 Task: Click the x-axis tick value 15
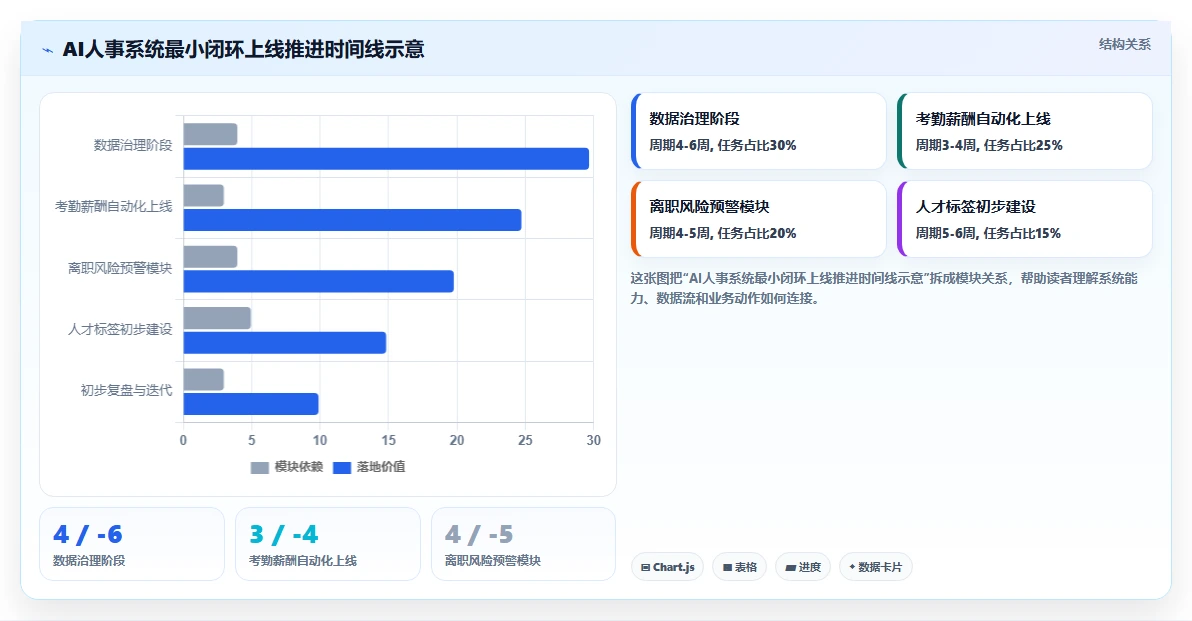[388, 441]
